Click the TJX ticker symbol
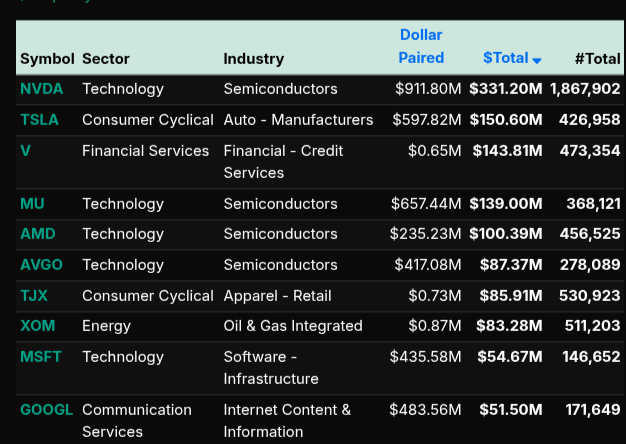Image resolution: width=626 pixels, height=444 pixels. 34,296
